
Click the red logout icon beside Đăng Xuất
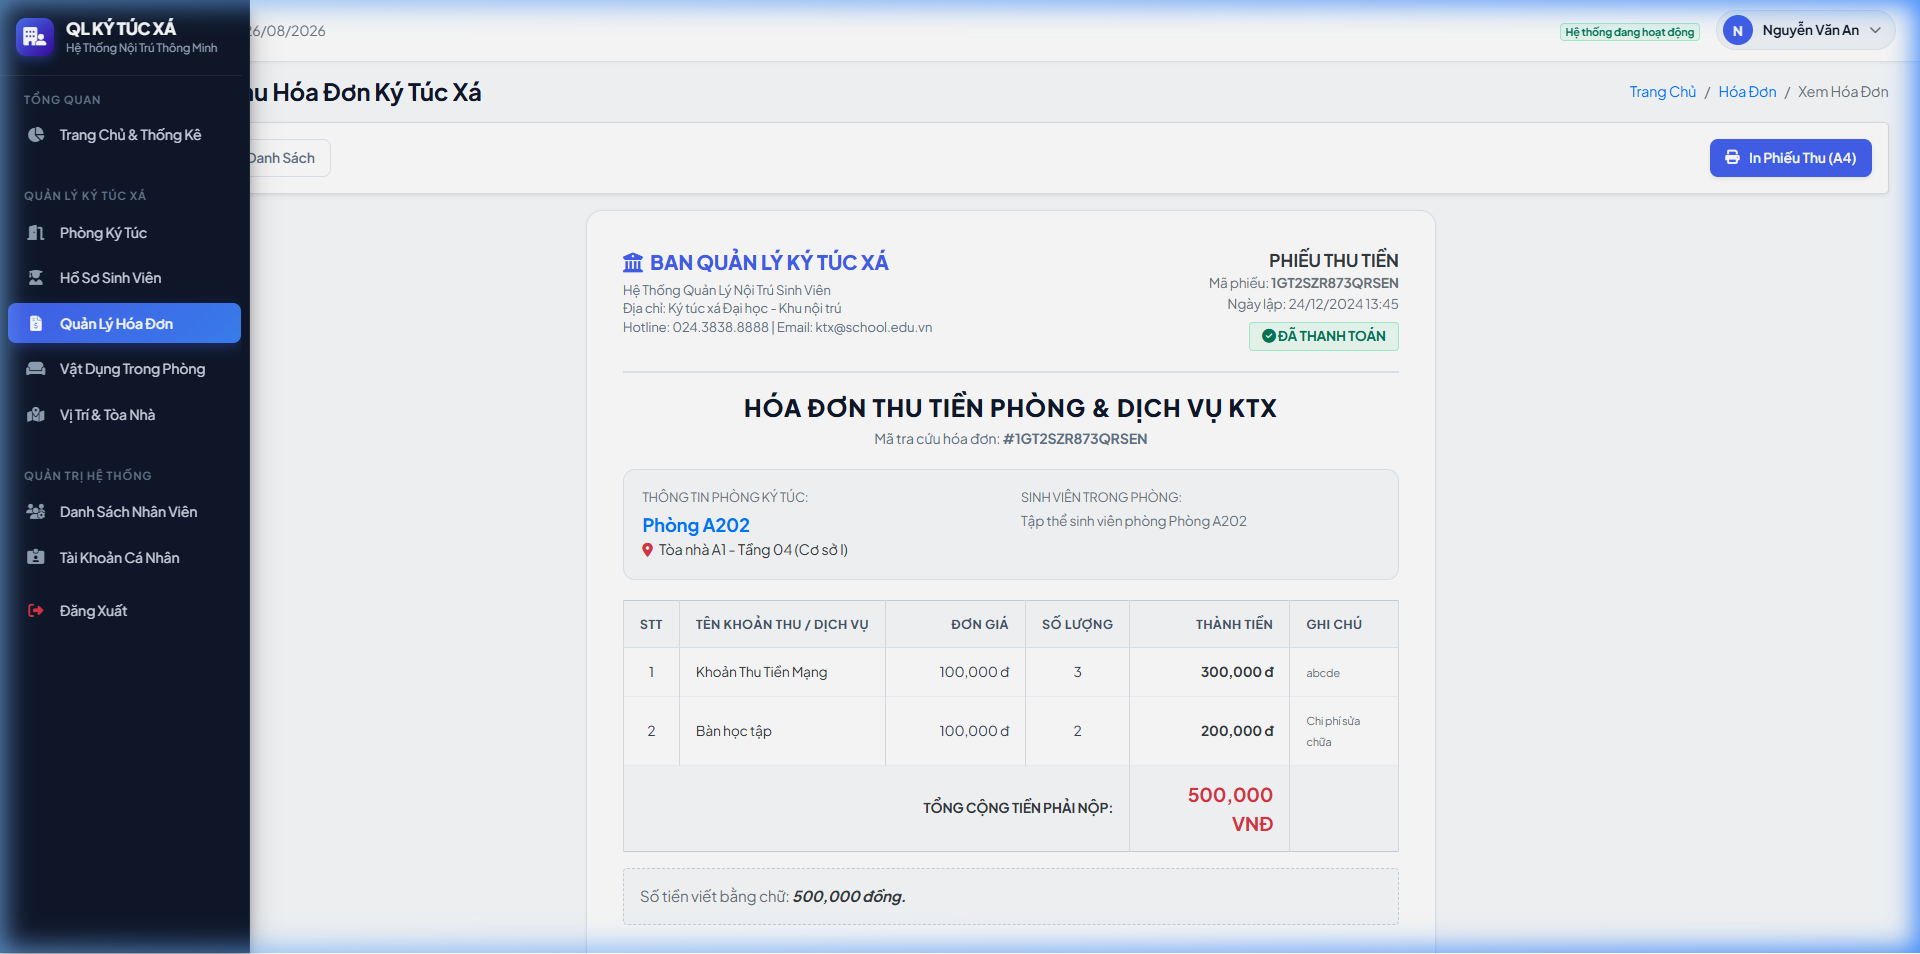point(36,611)
